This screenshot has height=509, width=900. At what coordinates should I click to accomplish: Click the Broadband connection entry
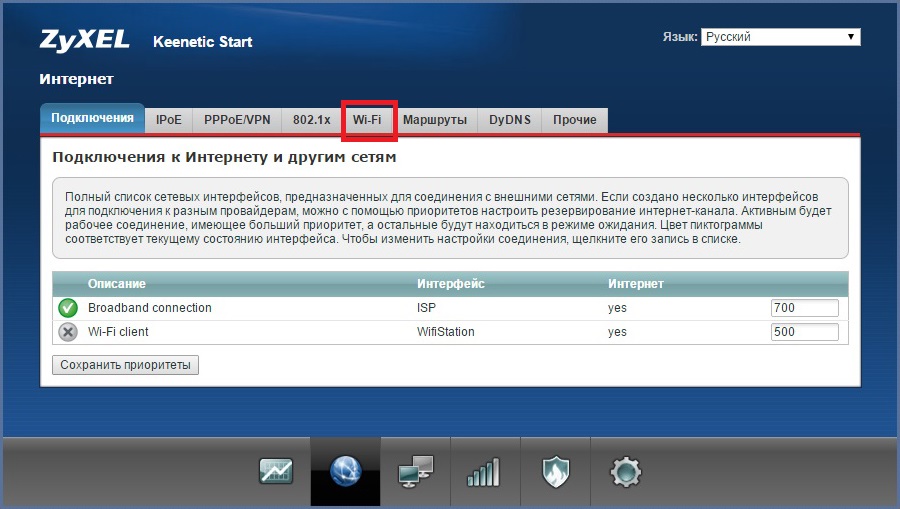150,308
